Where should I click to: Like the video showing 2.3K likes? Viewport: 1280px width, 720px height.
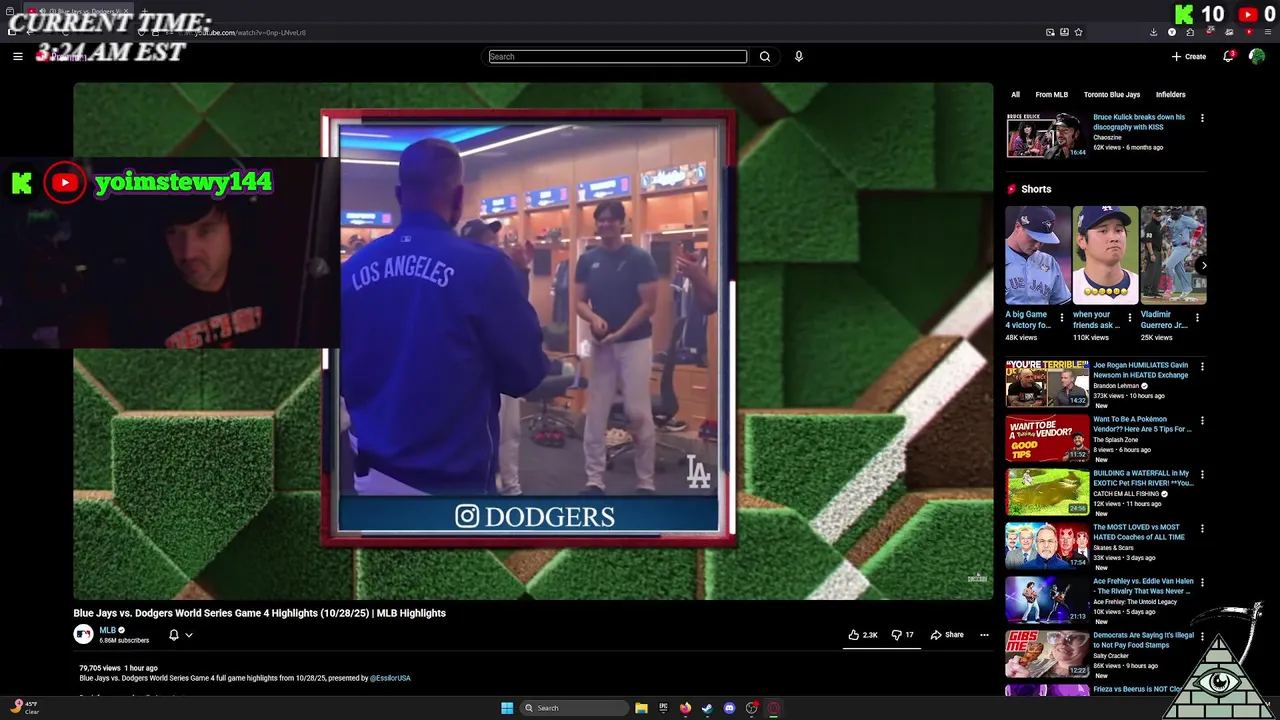[x=863, y=635]
